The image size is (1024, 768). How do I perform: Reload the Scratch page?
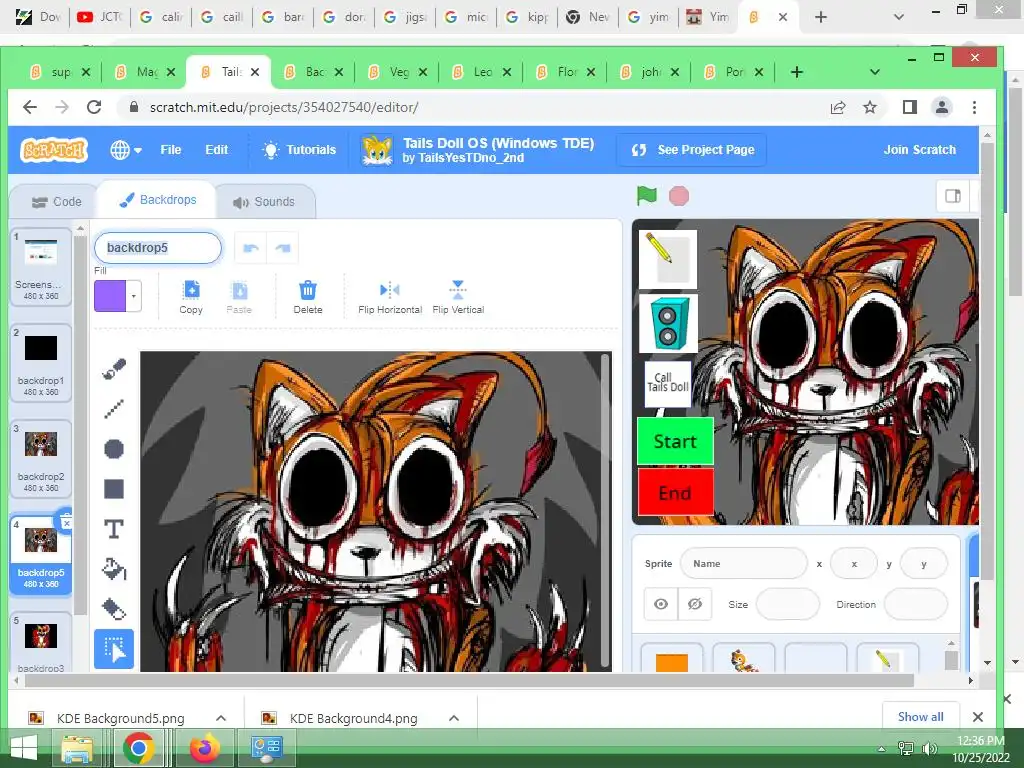click(x=94, y=107)
